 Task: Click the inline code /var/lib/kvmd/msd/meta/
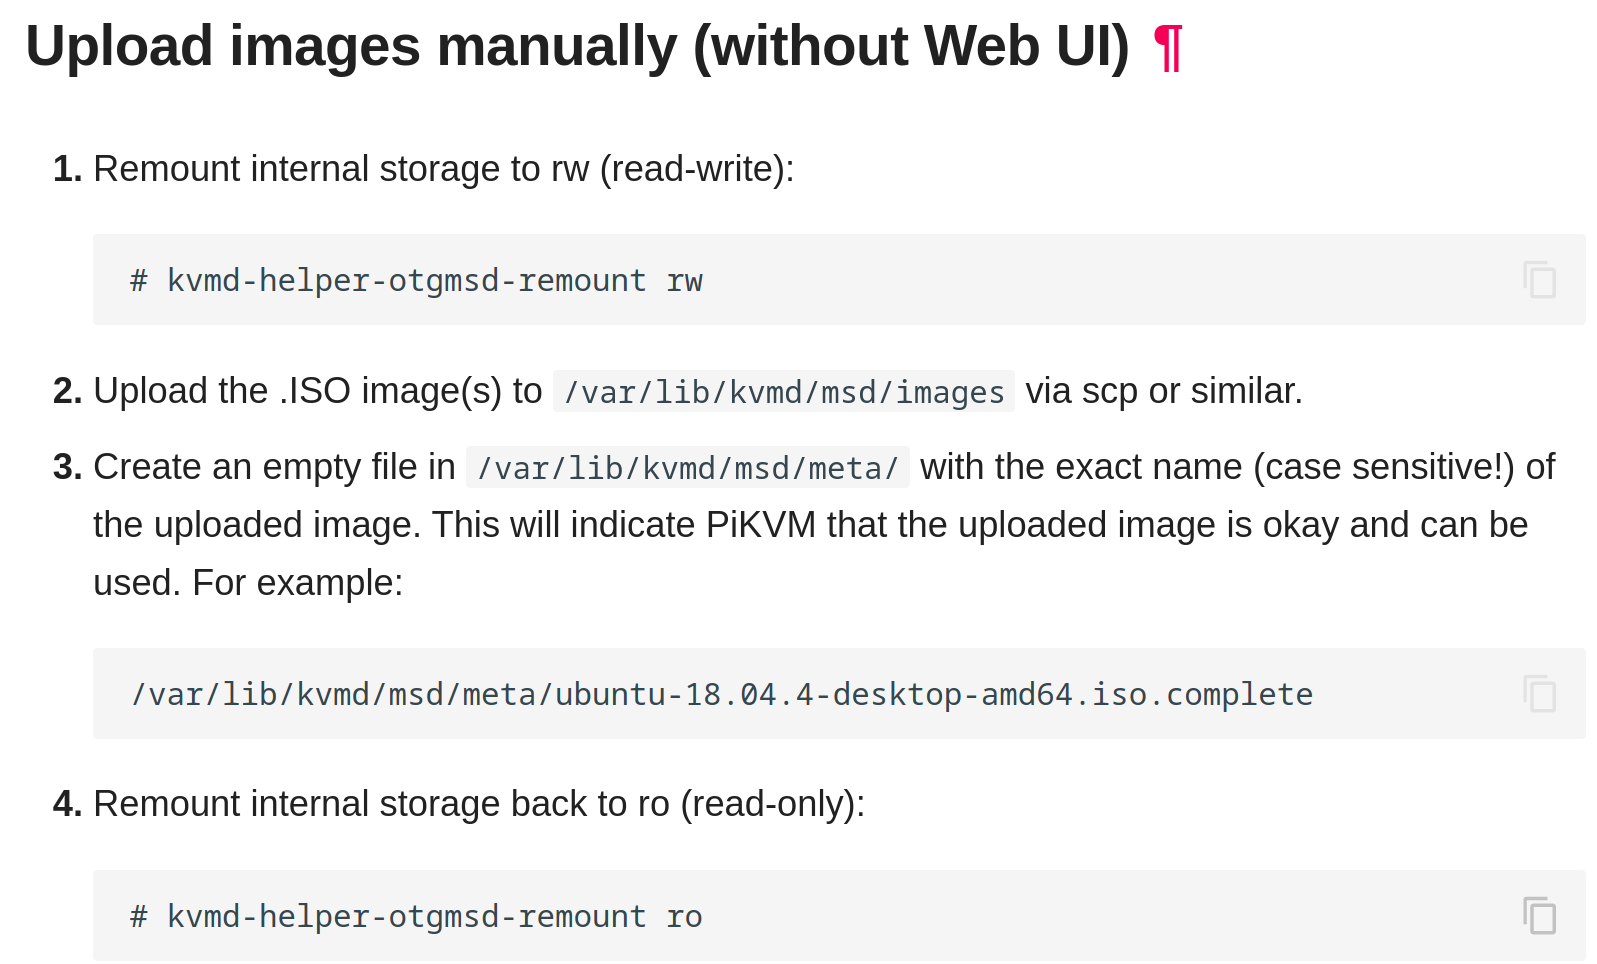(x=688, y=468)
